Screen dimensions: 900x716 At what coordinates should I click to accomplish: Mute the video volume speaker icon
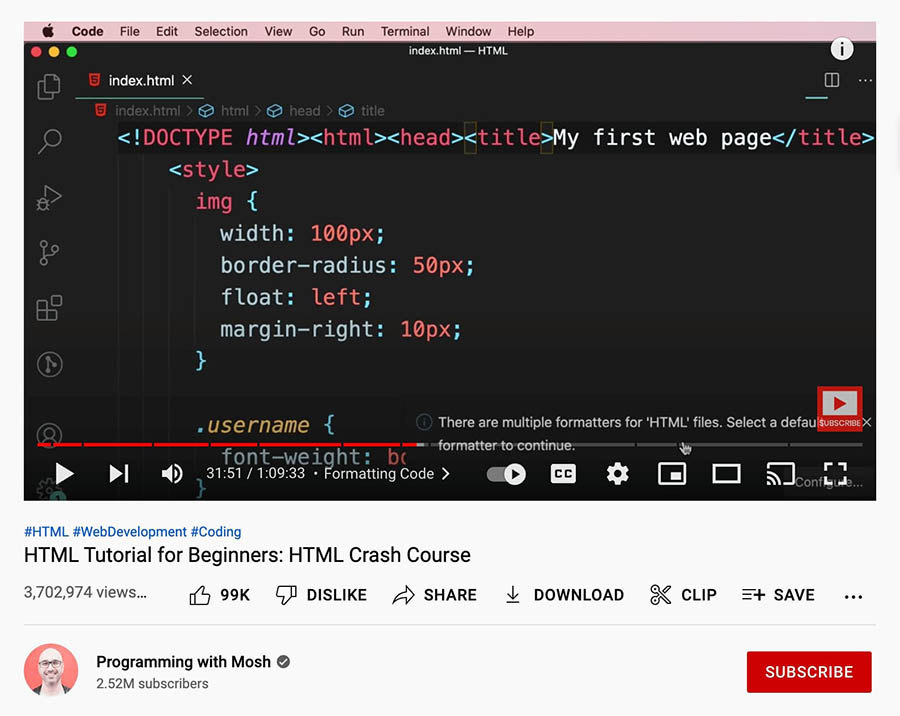(172, 473)
